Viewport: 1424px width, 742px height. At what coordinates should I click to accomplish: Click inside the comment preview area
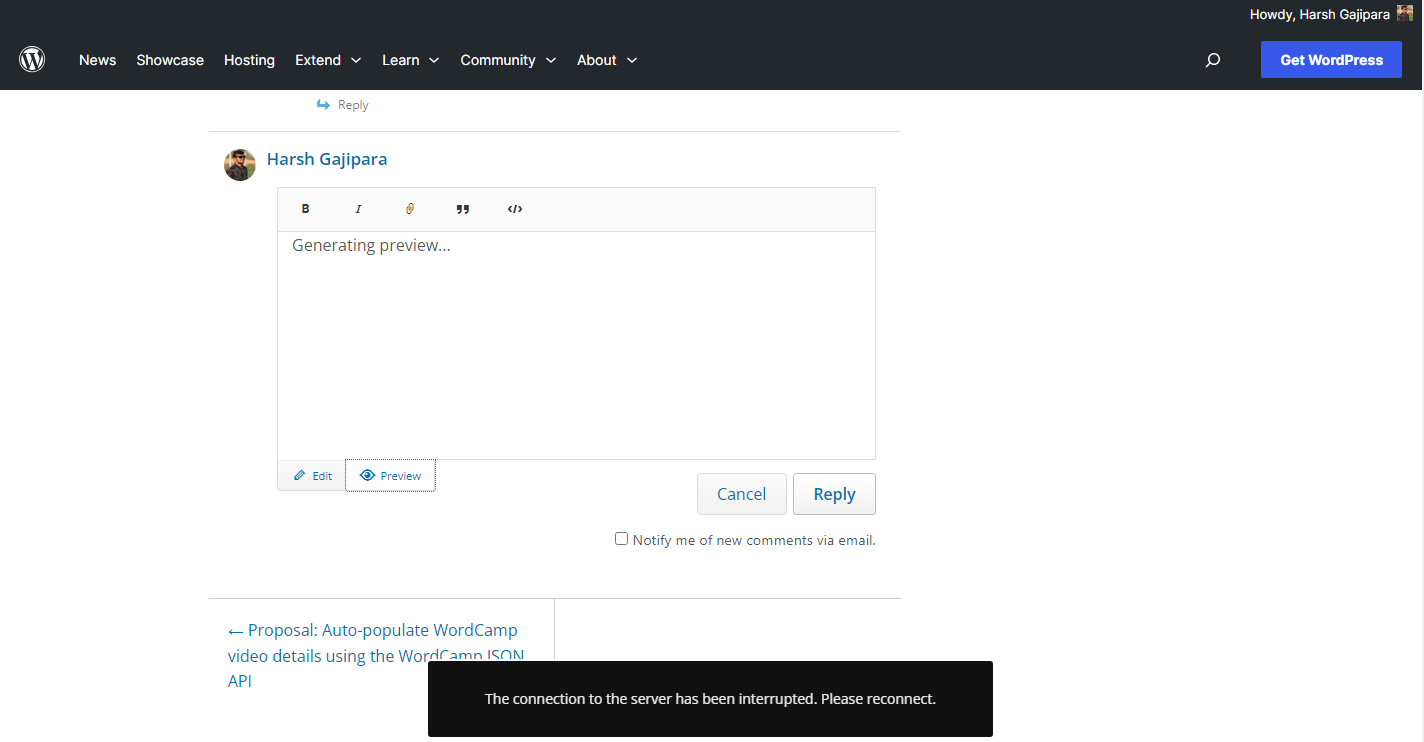coord(576,345)
